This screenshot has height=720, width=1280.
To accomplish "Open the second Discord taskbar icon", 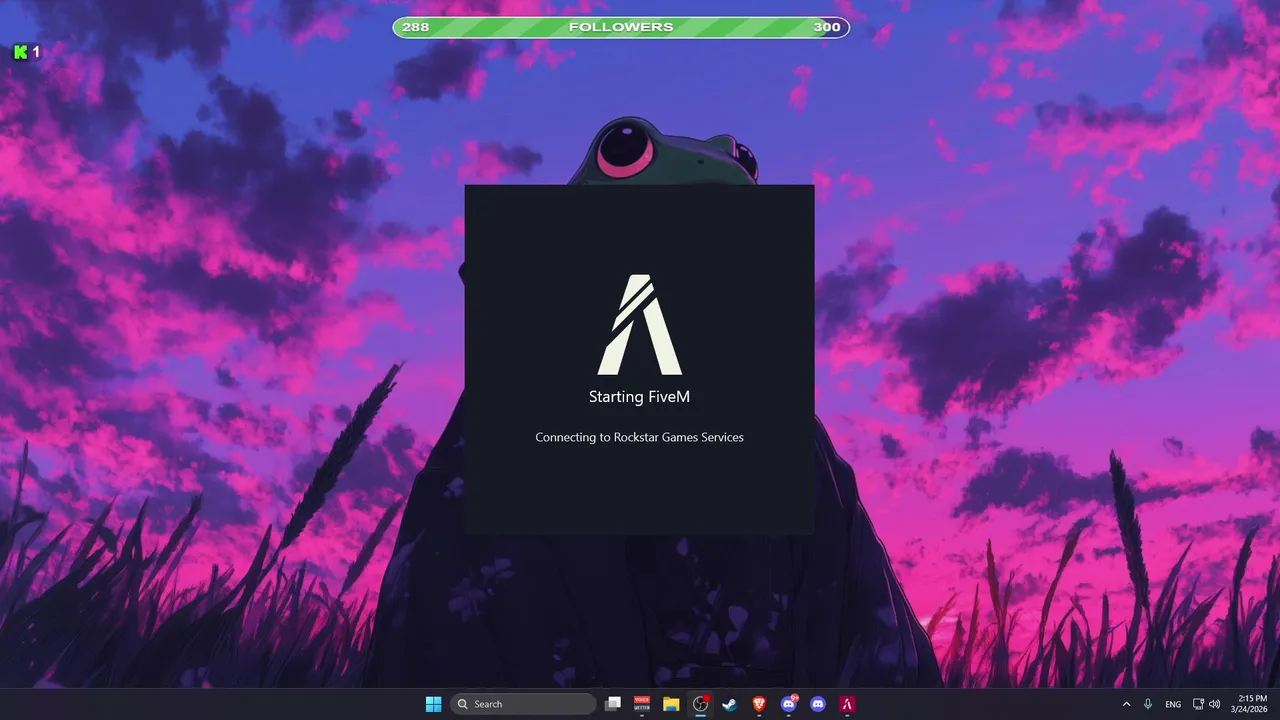I will tap(818, 704).
